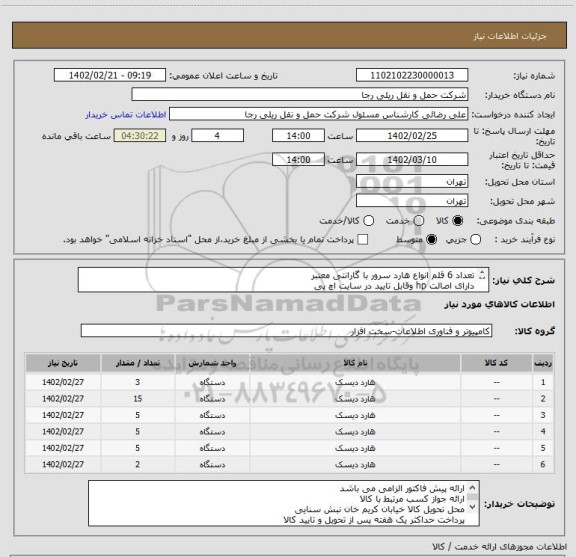This screenshot has height=557, width=576.
Task: Click the remaining days field showing 4
Action: pyautogui.click(x=217, y=136)
